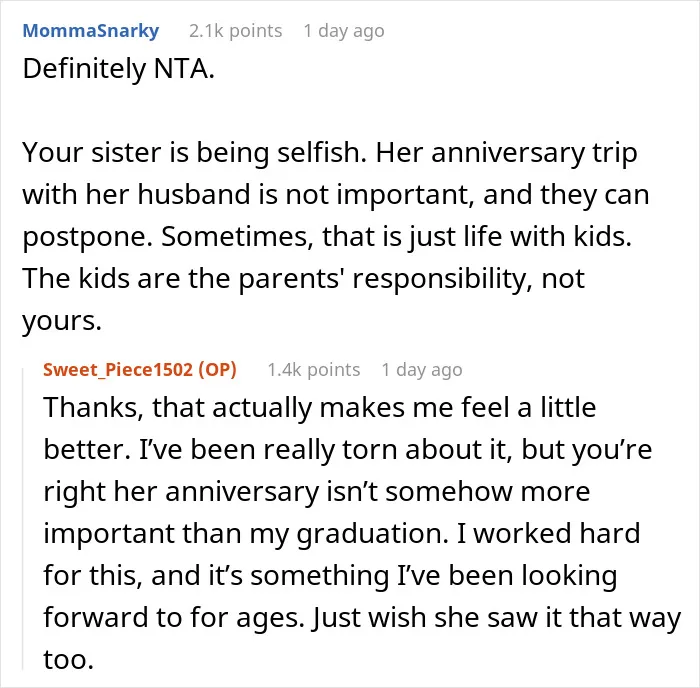Click the 2.1k points score
The height and width of the screenshot is (688, 700).
(x=235, y=31)
